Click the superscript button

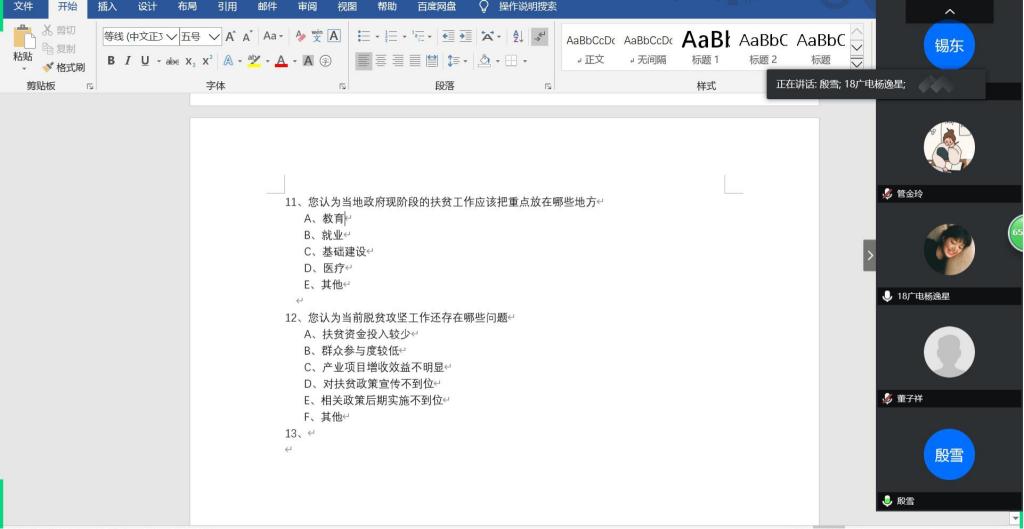pyautogui.click(x=207, y=61)
